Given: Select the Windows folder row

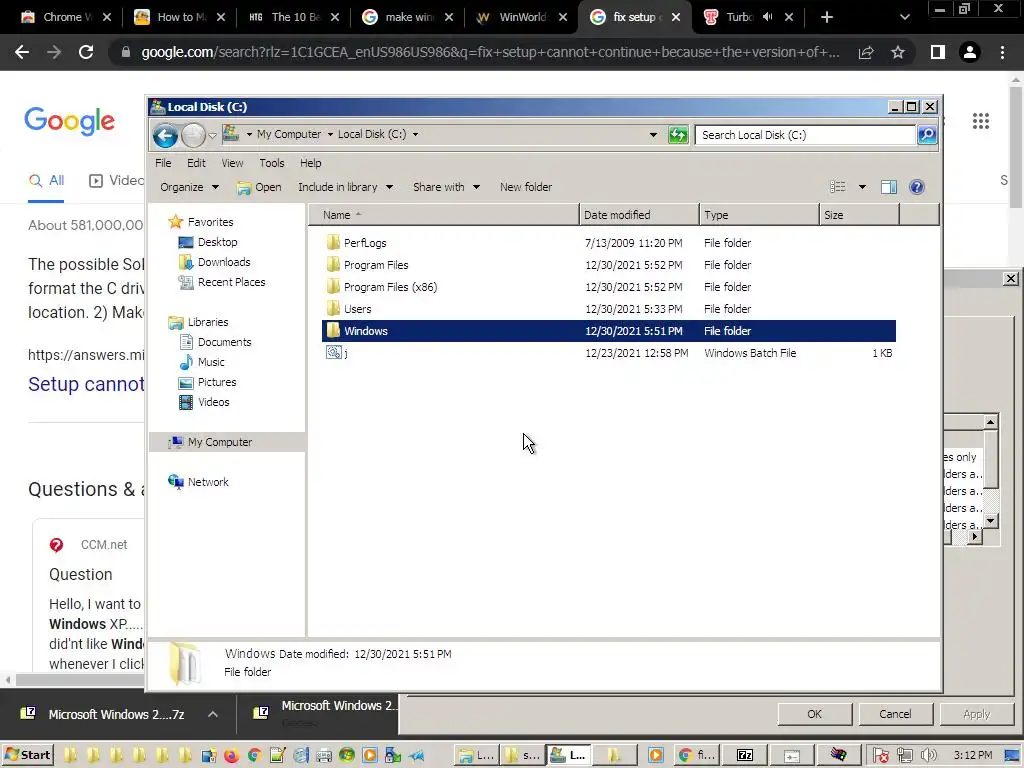Looking at the screenshot, I should (609, 331).
